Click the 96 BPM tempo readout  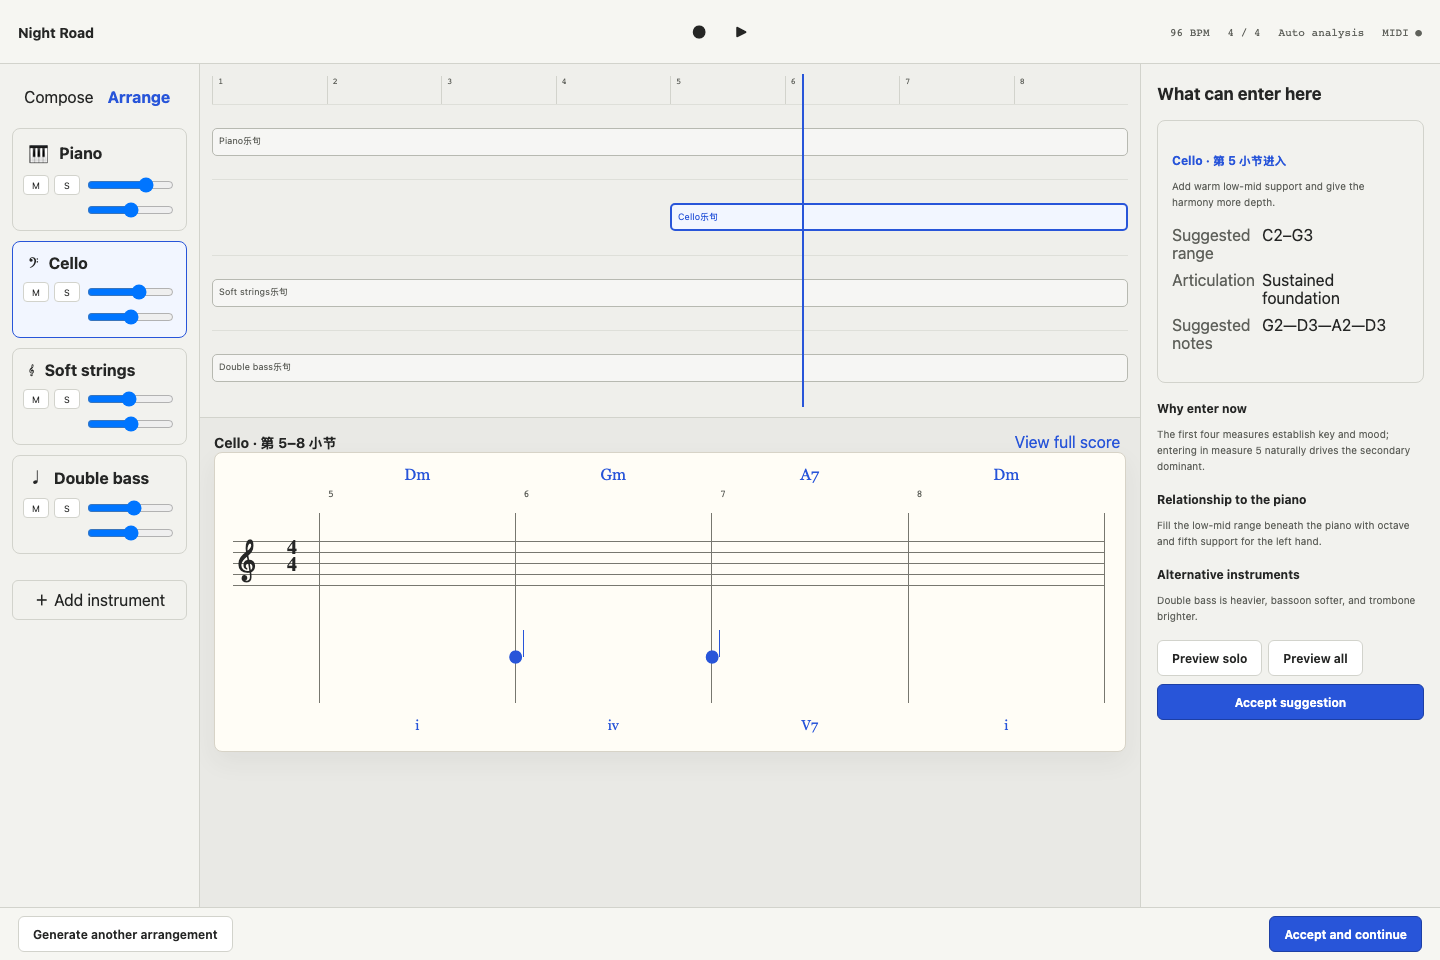pos(1190,33)
